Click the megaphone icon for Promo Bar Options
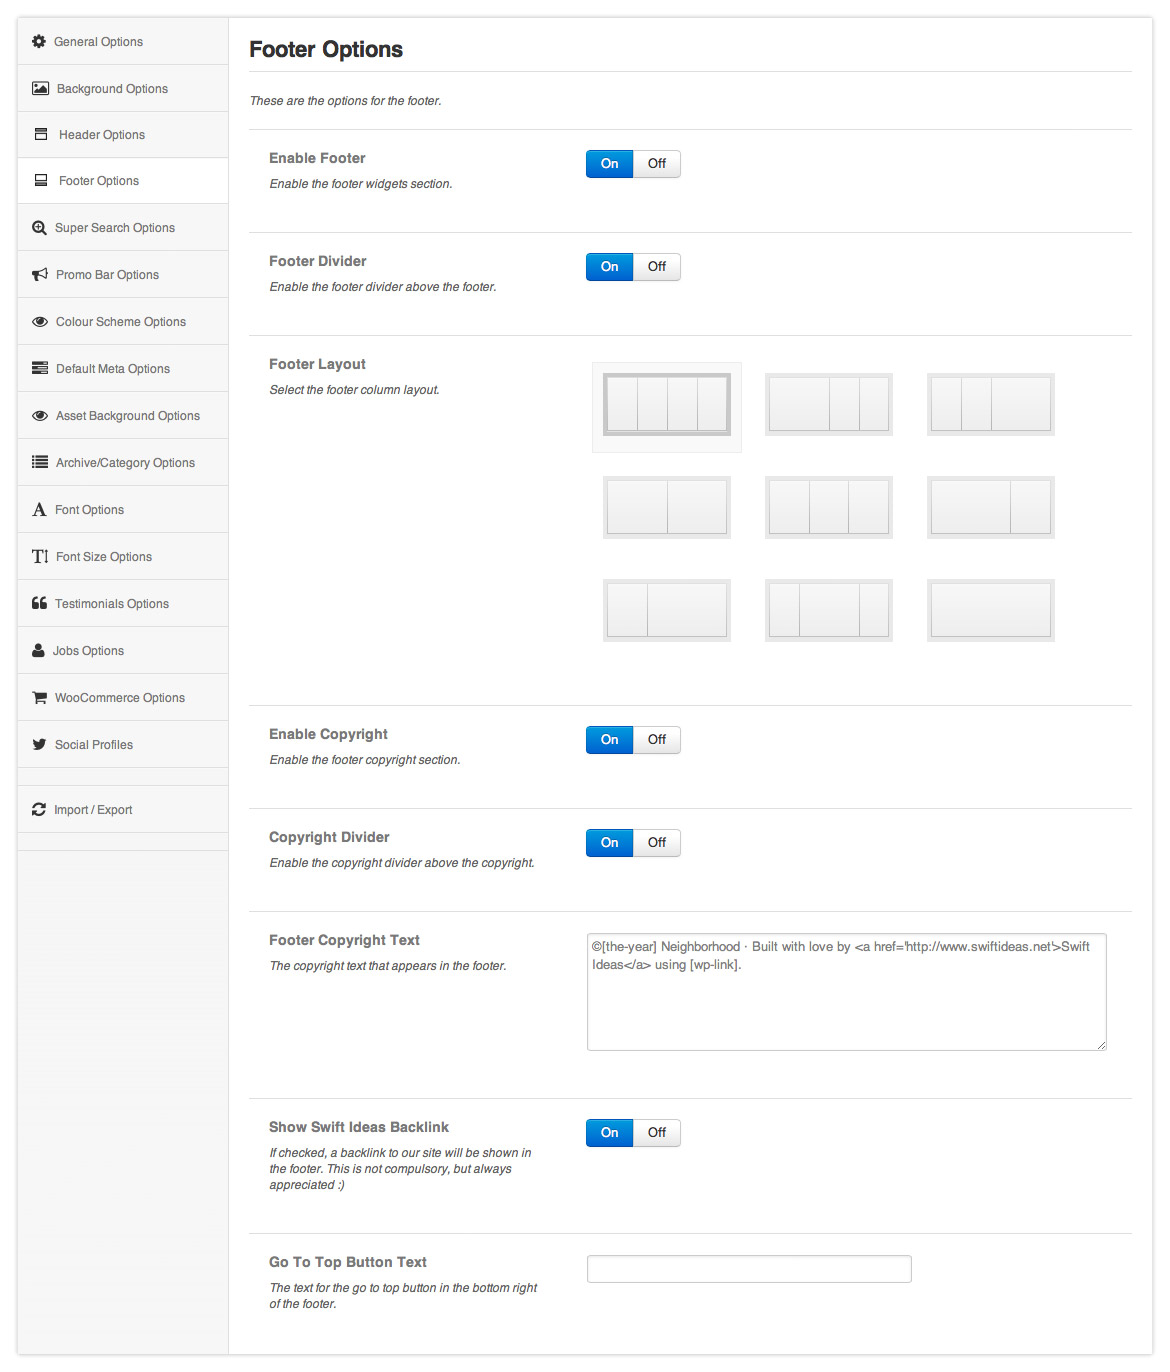This screenshot has height=1372, width=1170. pyautogui.click(x=40, y=275)
